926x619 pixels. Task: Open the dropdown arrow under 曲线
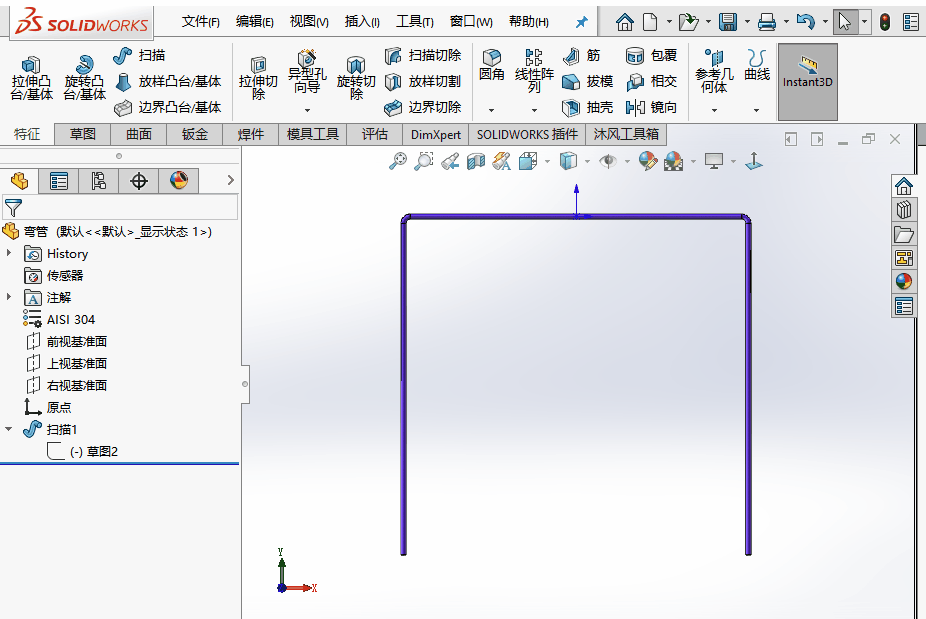point(757,110)
